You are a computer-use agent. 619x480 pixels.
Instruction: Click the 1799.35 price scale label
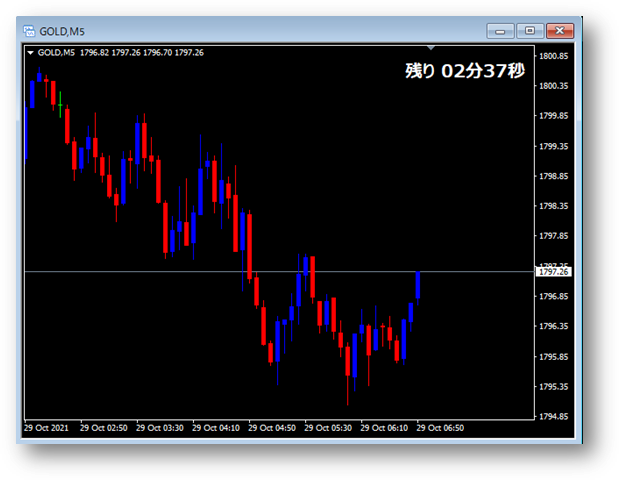(553, 146)
